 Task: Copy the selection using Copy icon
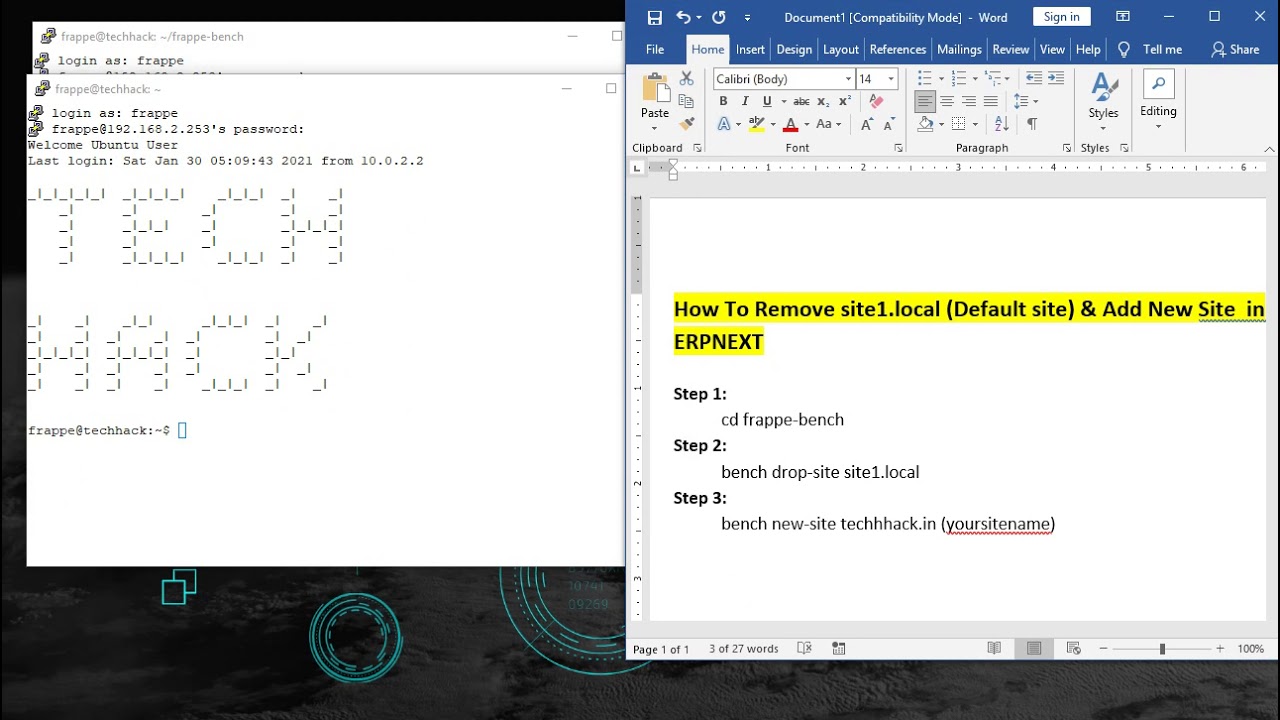[x=686, y=101]
